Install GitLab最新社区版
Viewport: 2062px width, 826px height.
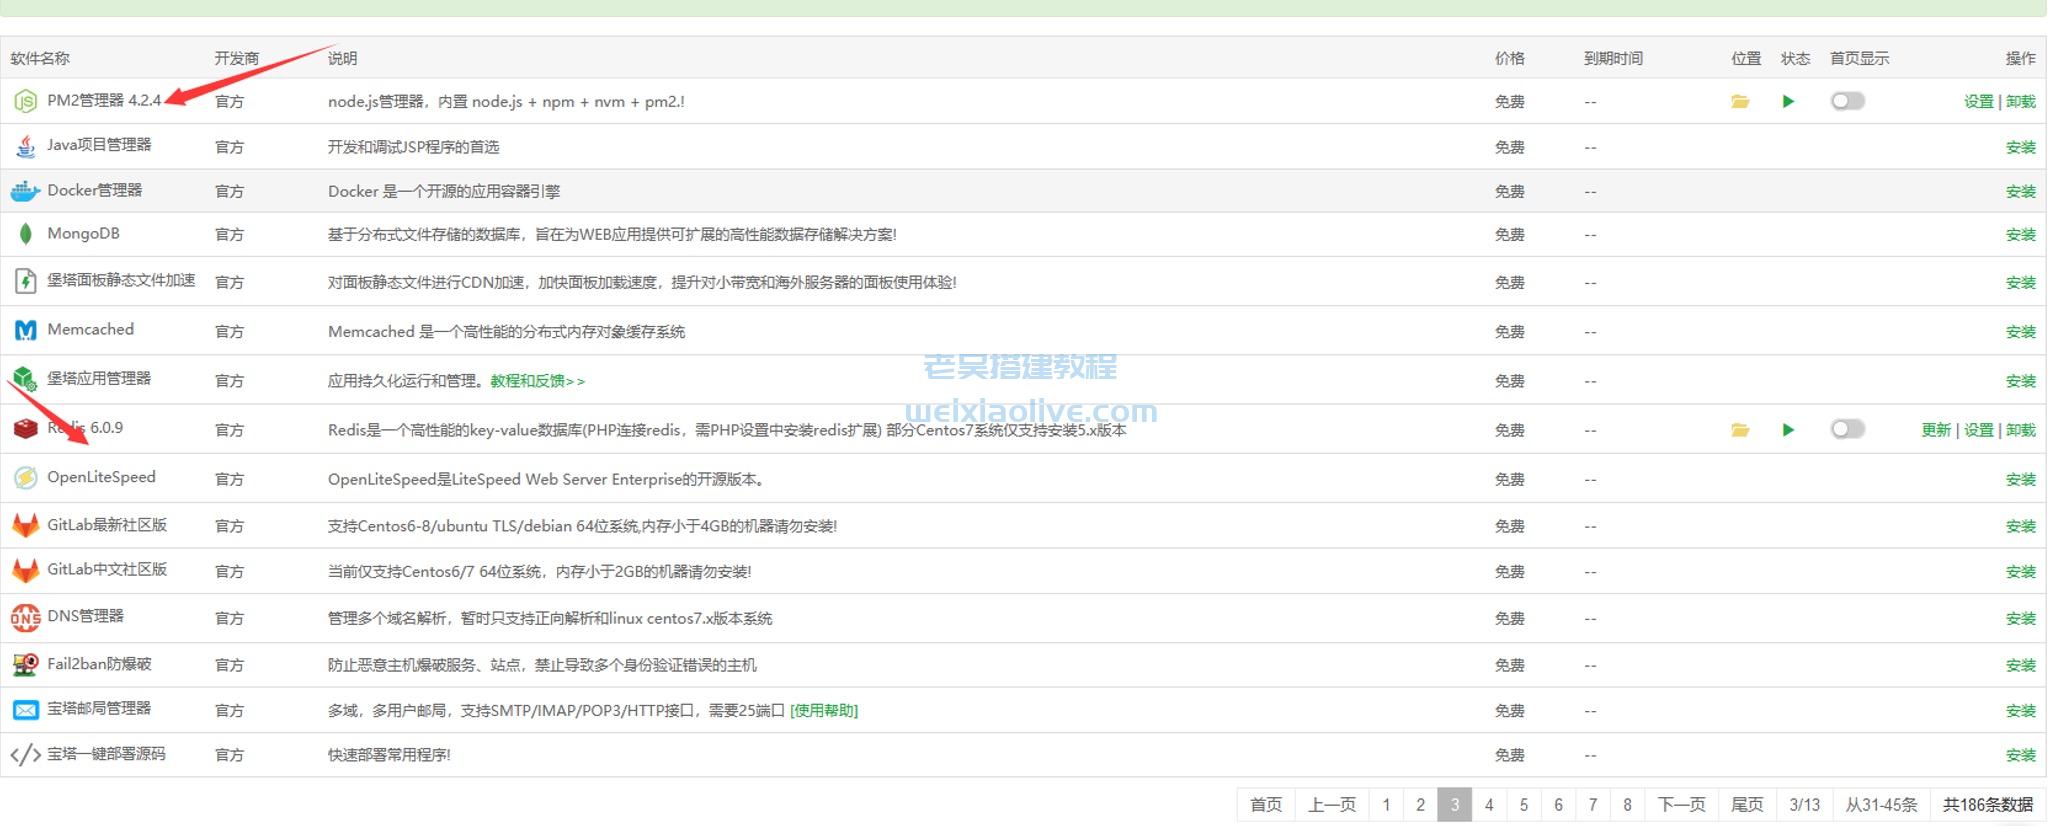coord(2020,526)
